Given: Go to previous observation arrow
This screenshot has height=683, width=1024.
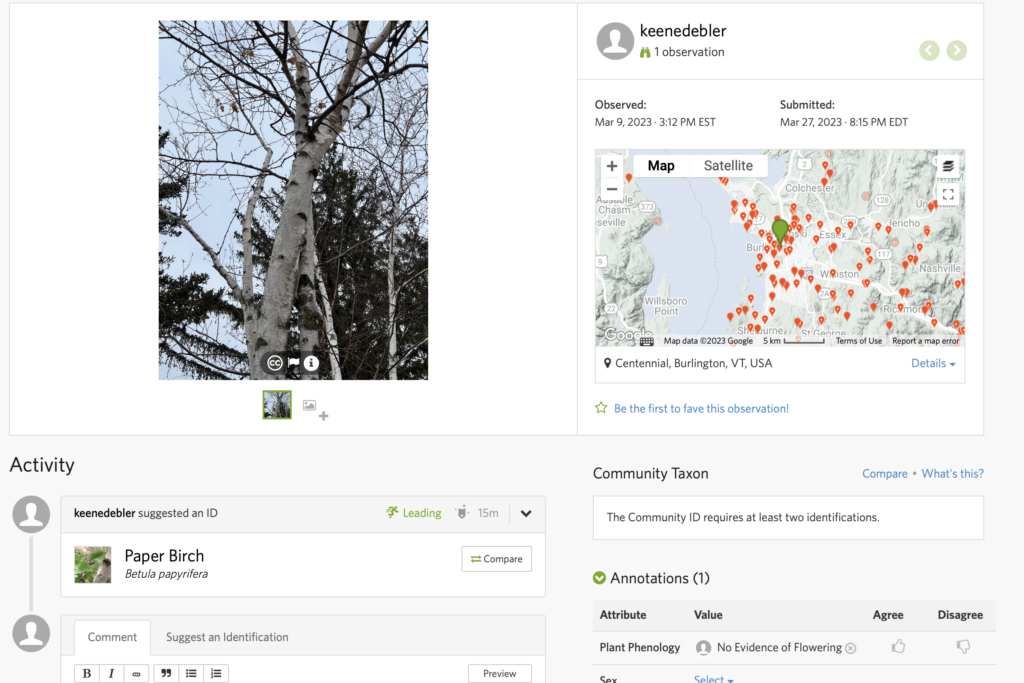Looking at the screenshot, I should (x=929, y=50).
